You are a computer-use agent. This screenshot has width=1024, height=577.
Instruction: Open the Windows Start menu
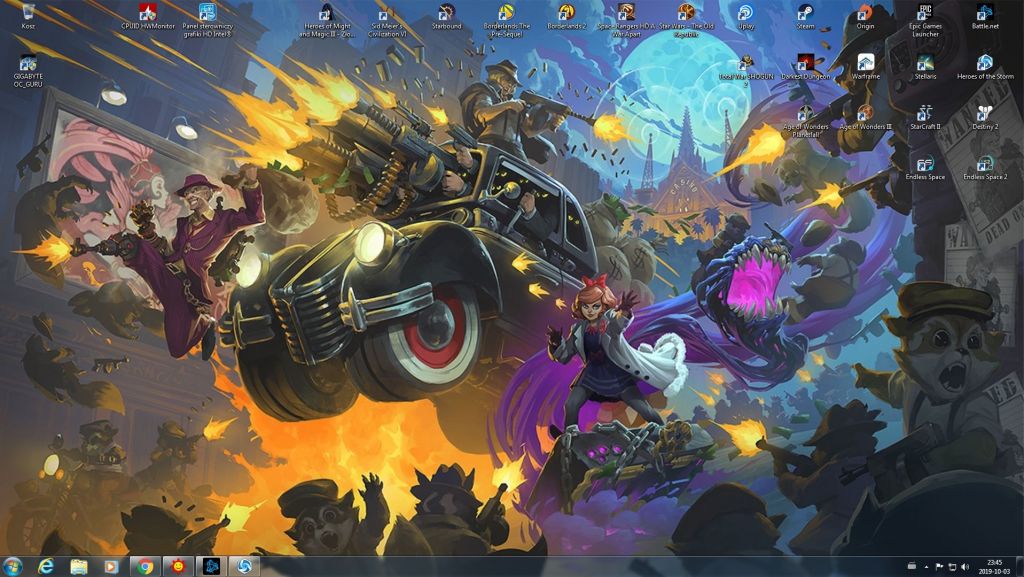(x=12, y=566)
